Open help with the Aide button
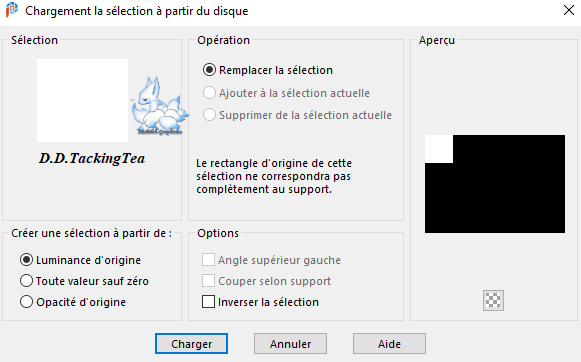 coord(389,344)
